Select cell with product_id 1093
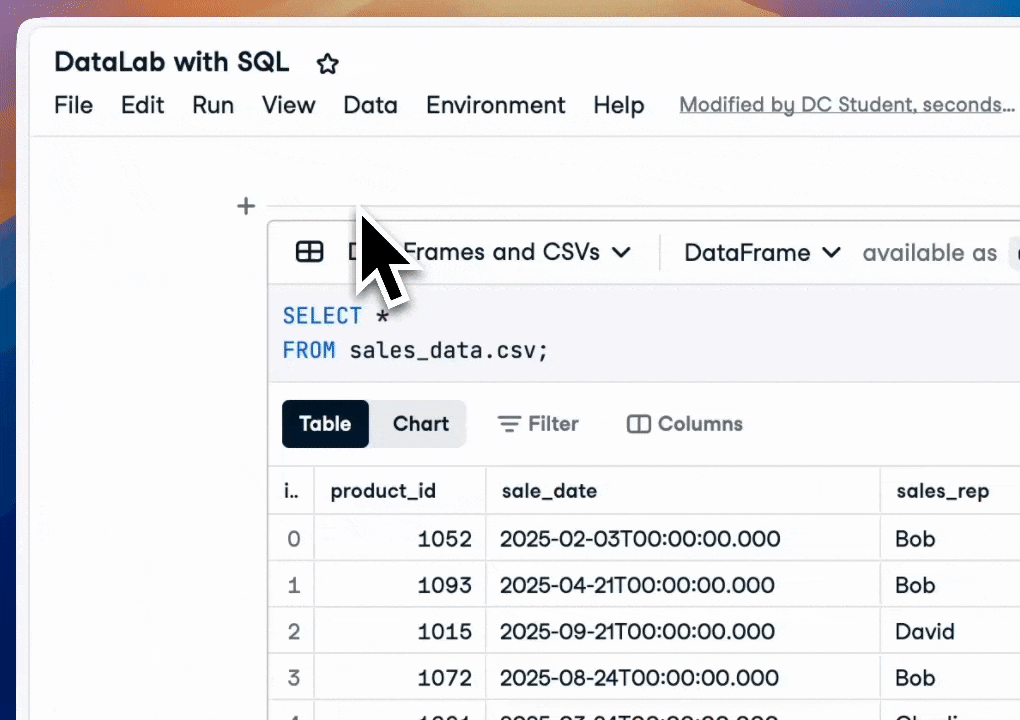 point(399,585)
